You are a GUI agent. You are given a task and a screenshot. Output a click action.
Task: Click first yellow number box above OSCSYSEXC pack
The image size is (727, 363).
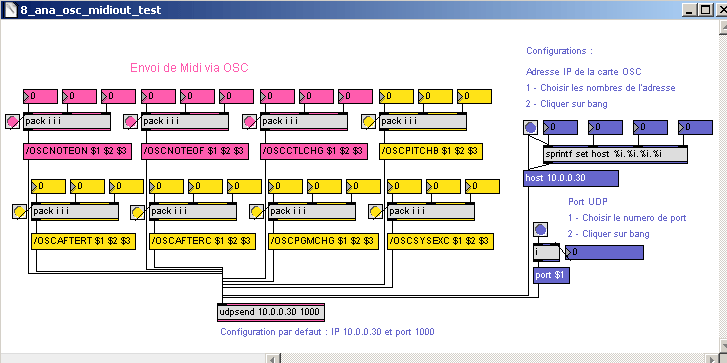(405, 186)
